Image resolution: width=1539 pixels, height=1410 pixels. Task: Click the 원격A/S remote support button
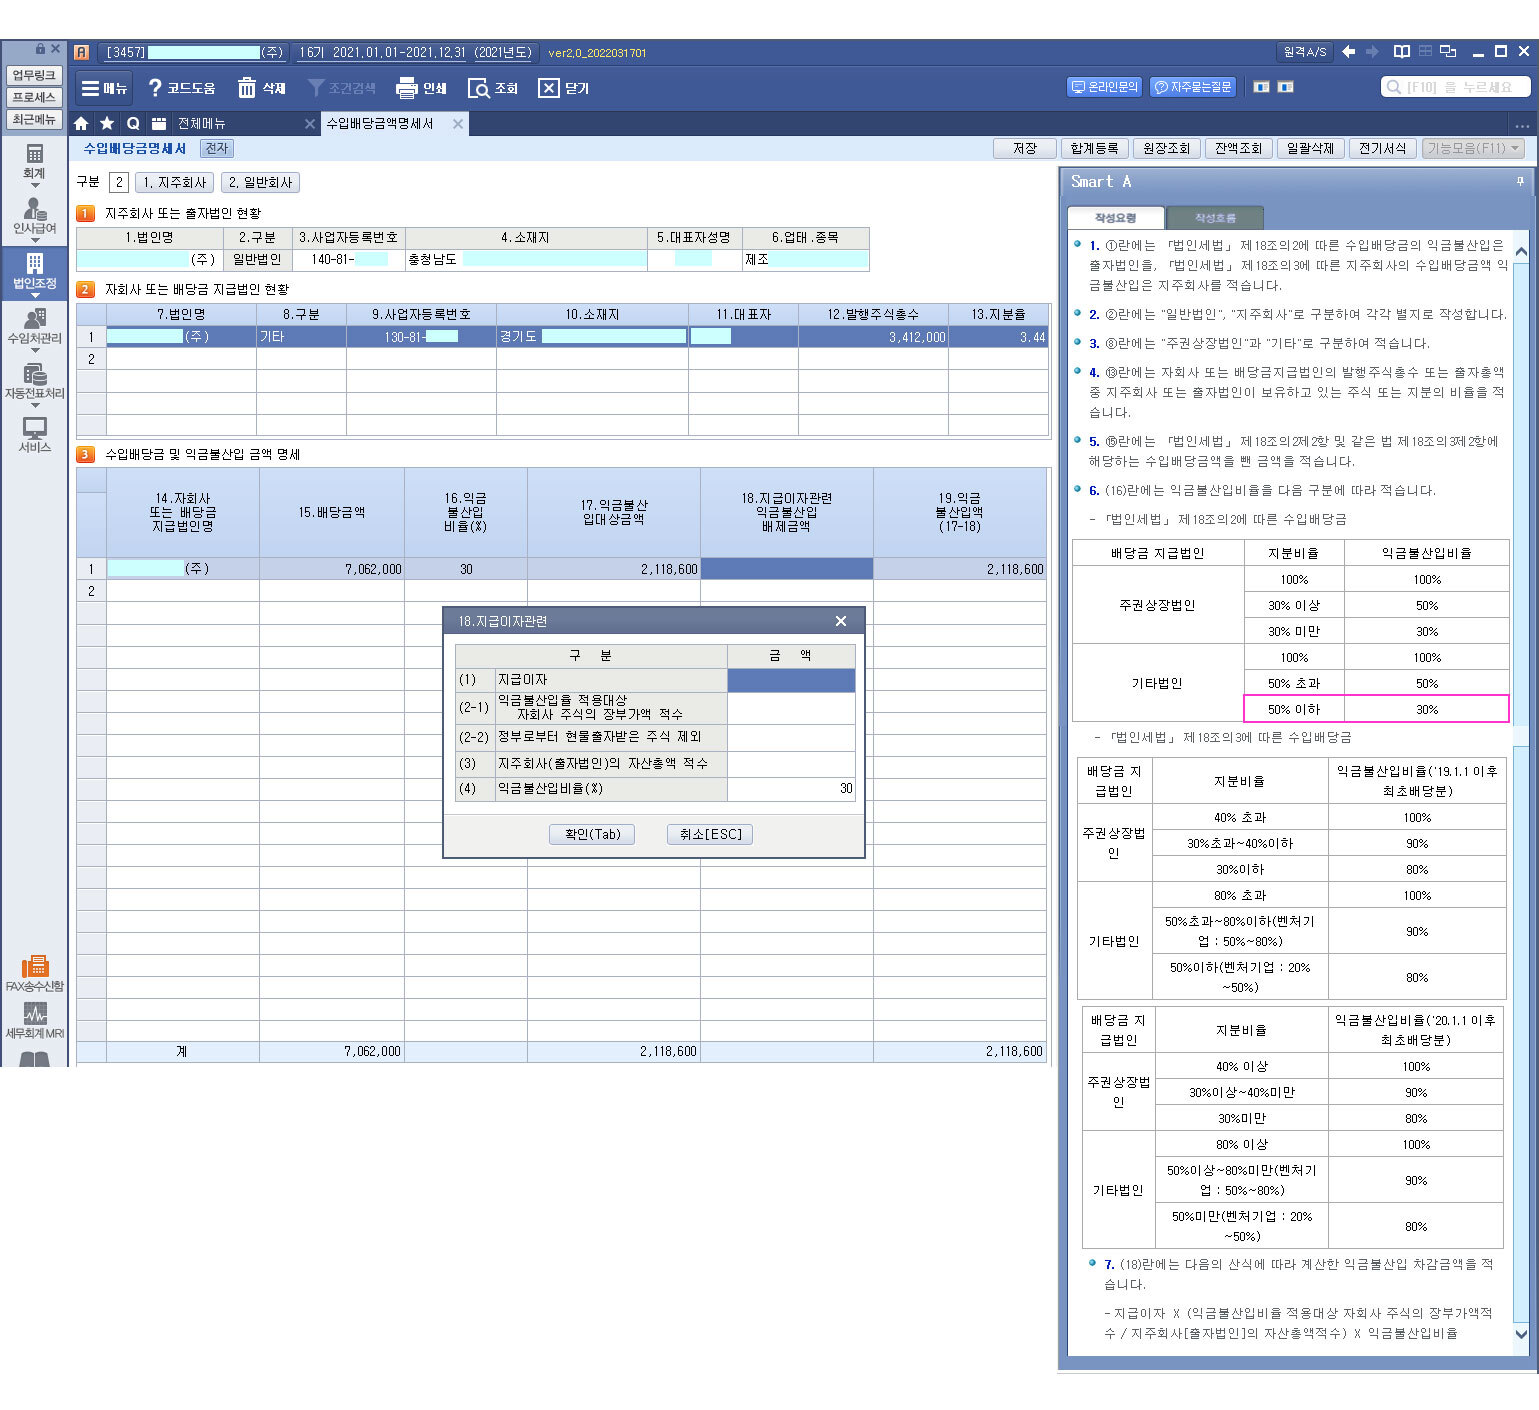click(1305, 51)
